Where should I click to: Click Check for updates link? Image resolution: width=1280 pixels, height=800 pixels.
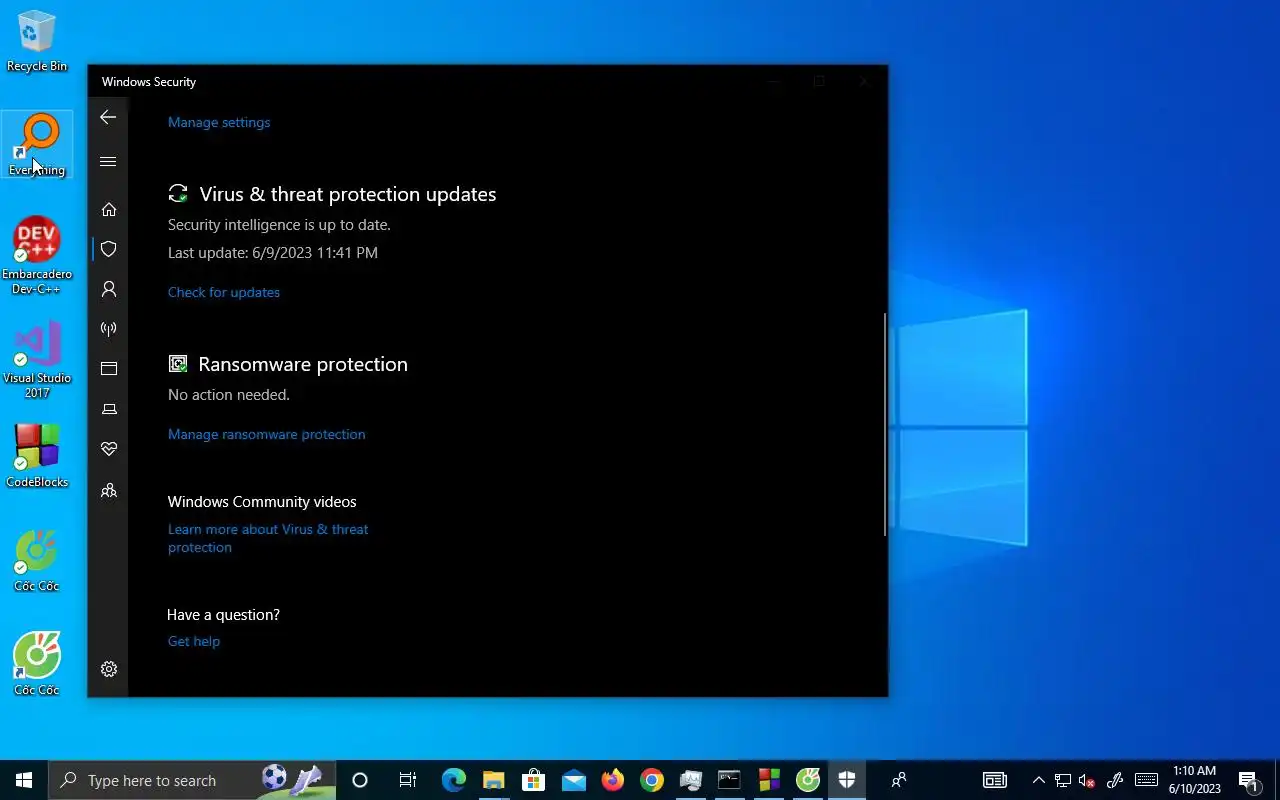click(224, 292)
